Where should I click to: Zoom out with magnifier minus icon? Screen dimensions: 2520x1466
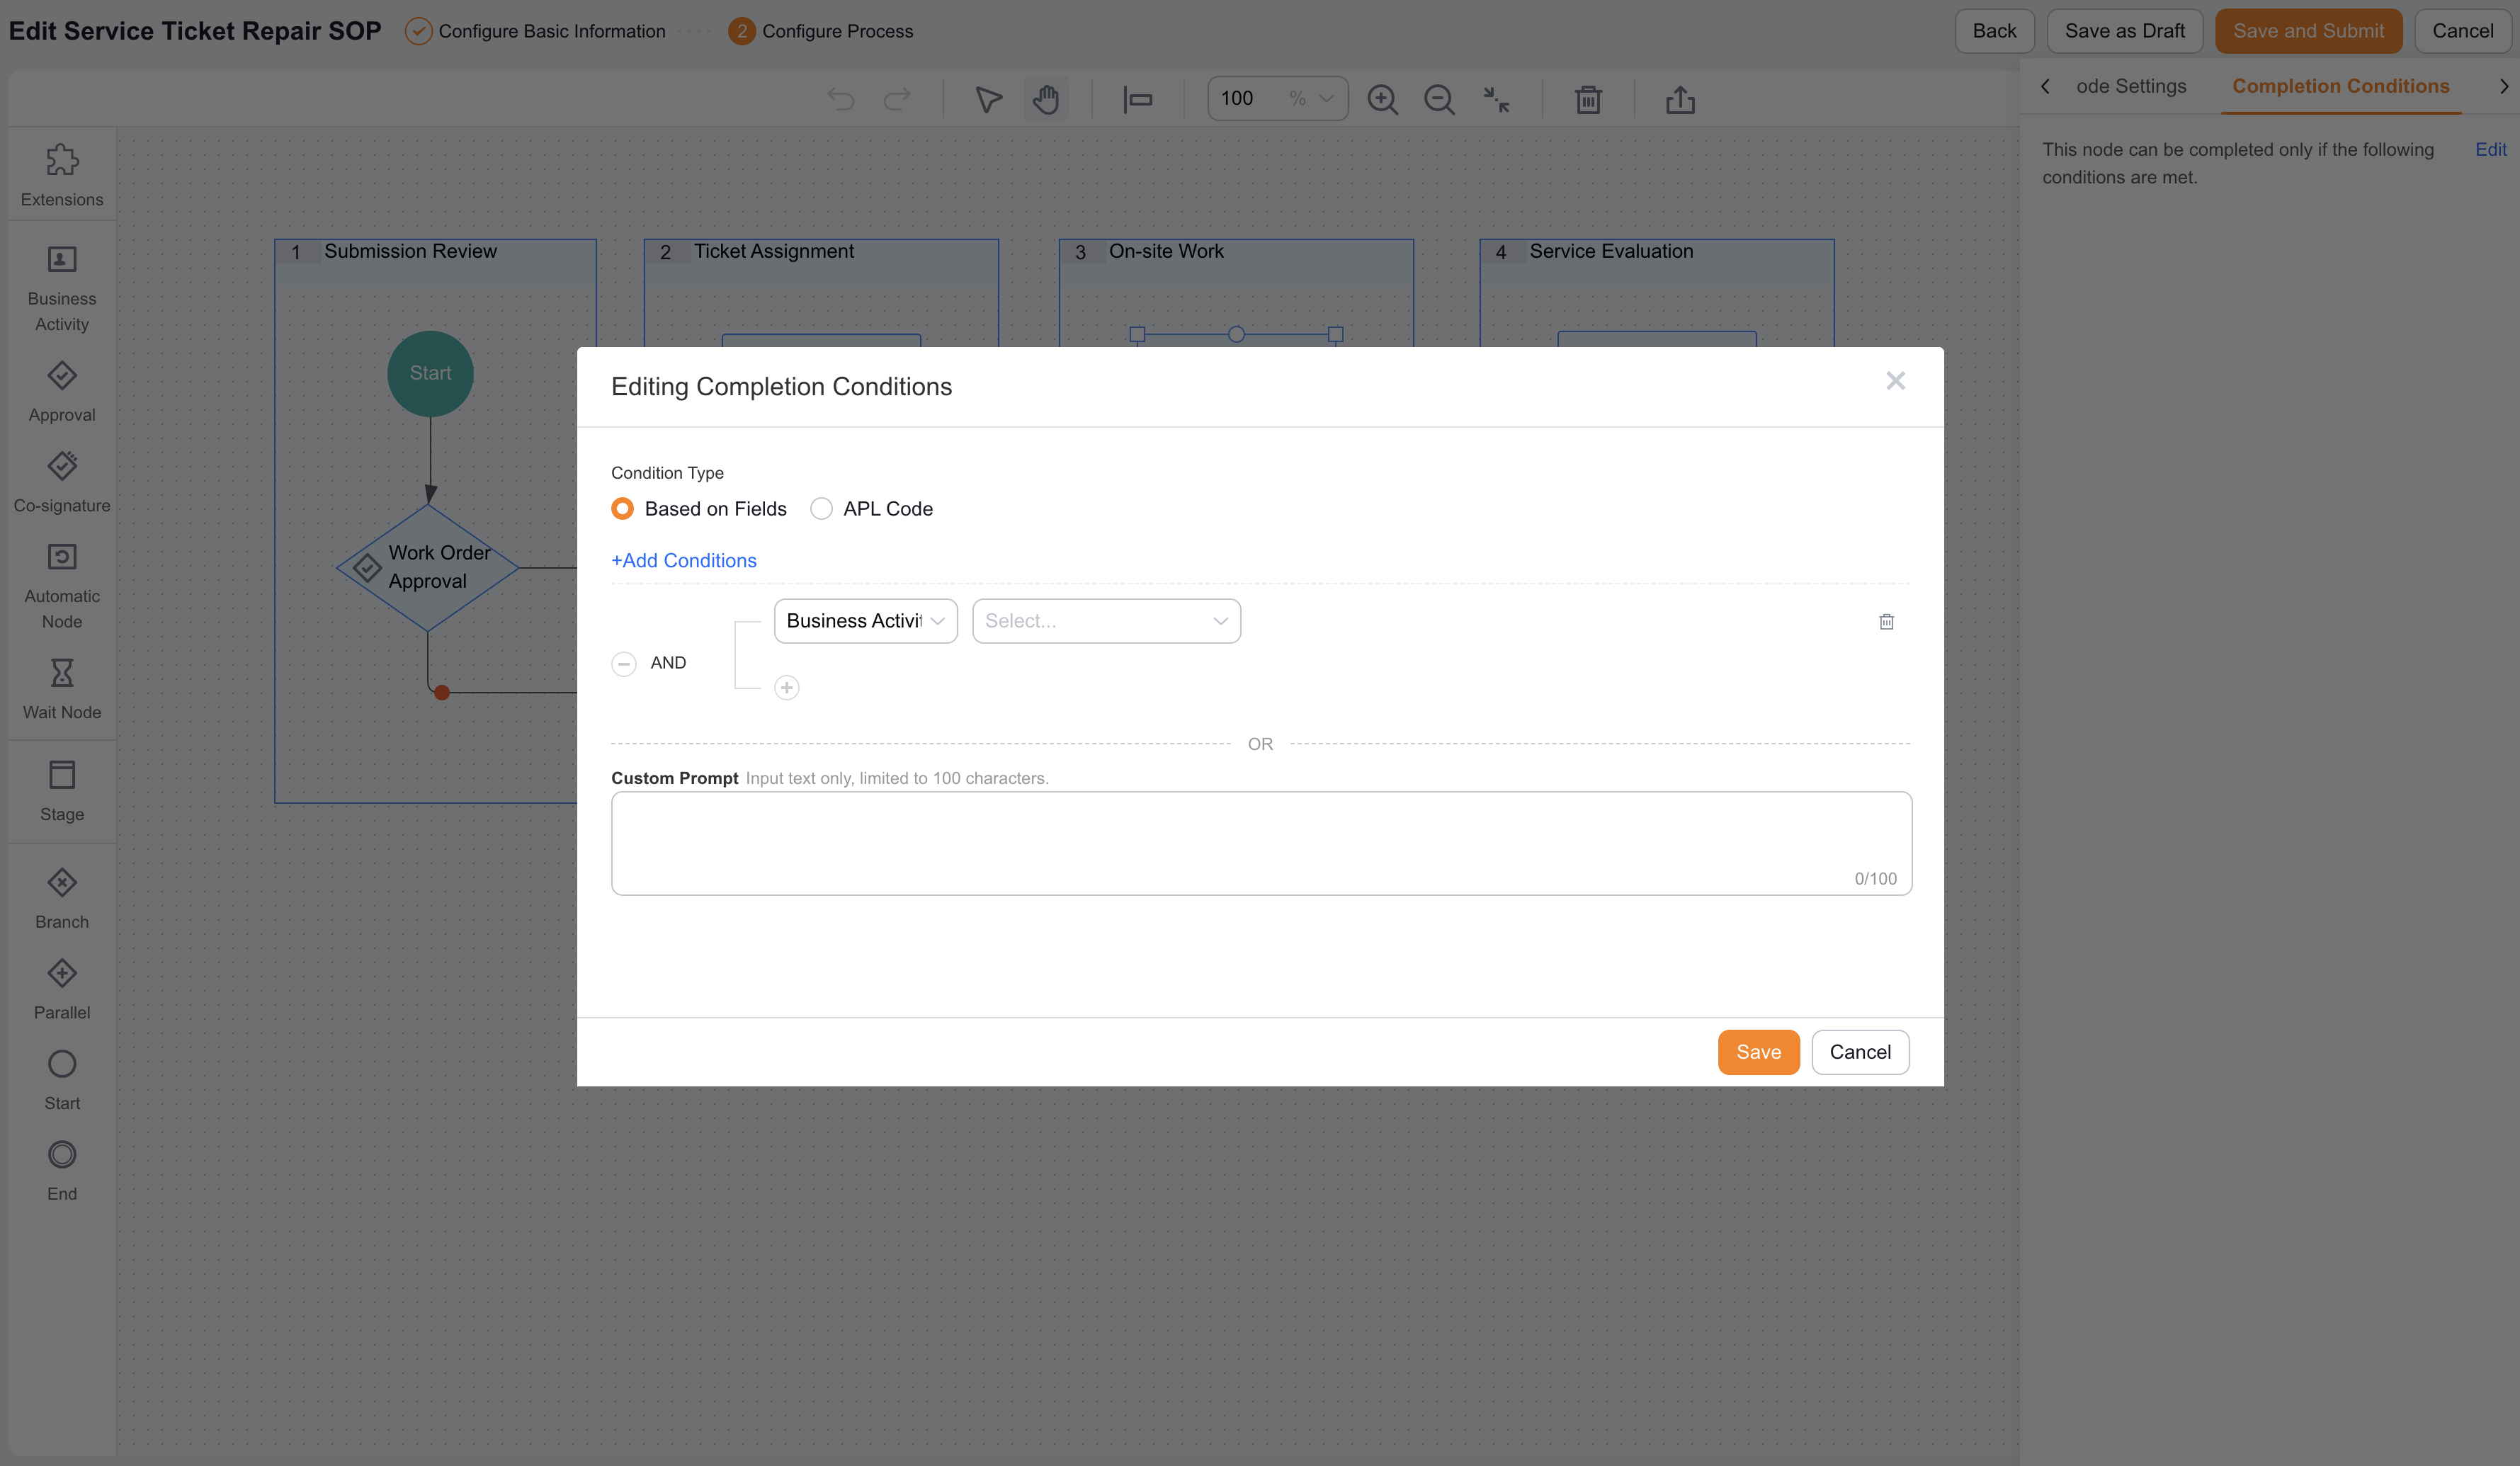pyautogui.click(x=1440, y=99)
